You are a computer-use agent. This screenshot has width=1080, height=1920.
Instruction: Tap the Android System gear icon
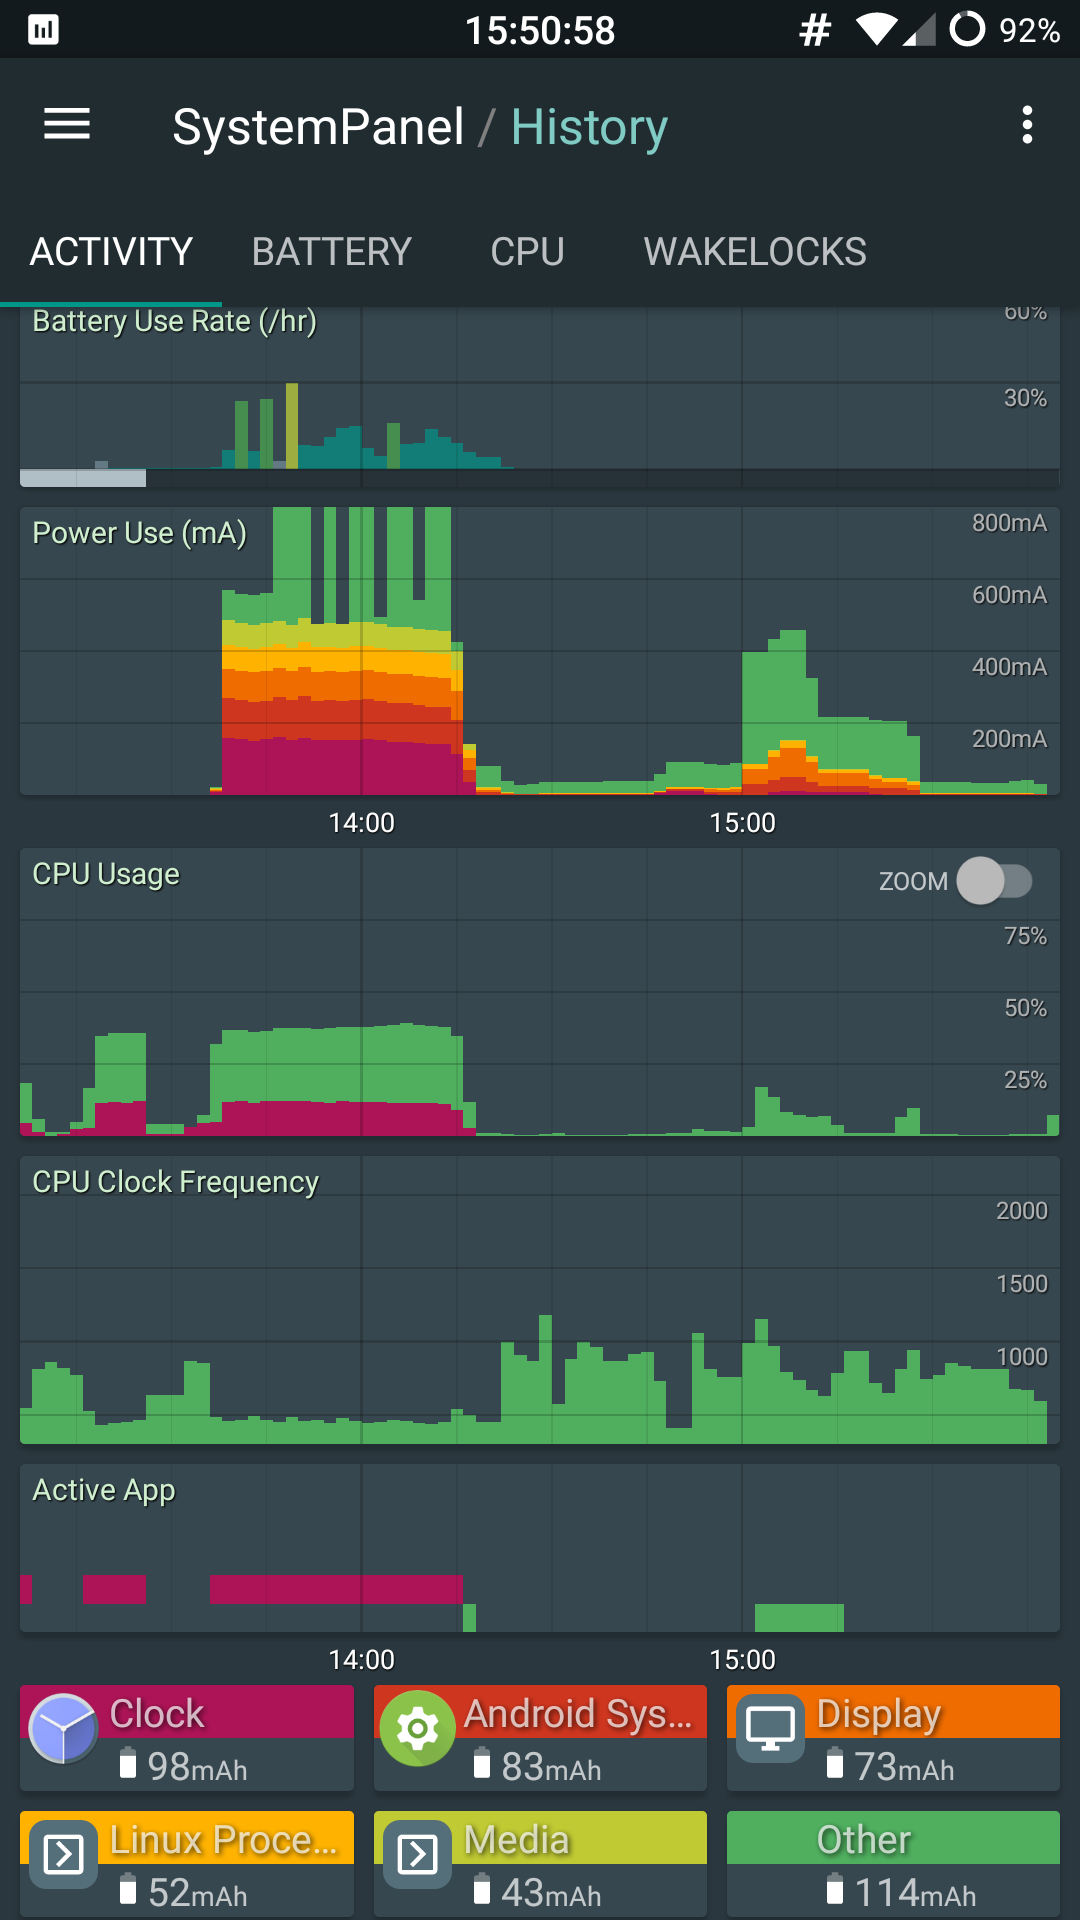[417, 1729]
